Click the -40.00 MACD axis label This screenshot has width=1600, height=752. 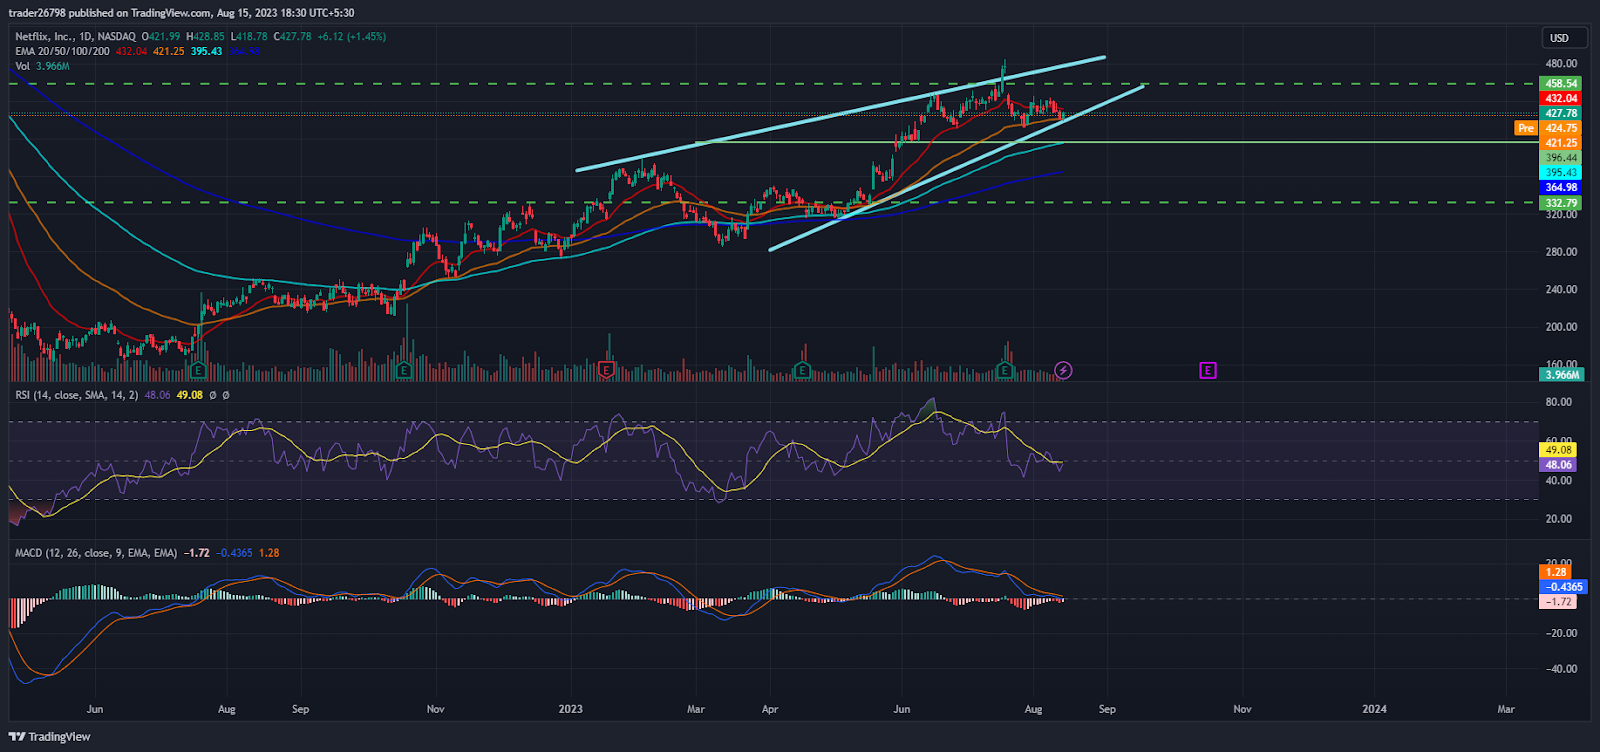click(1561, 669)
